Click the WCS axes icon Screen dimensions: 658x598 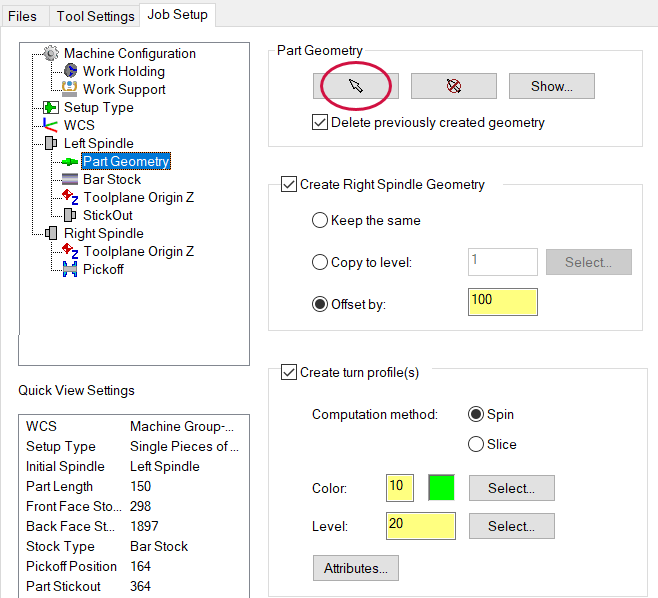point(50,125)
